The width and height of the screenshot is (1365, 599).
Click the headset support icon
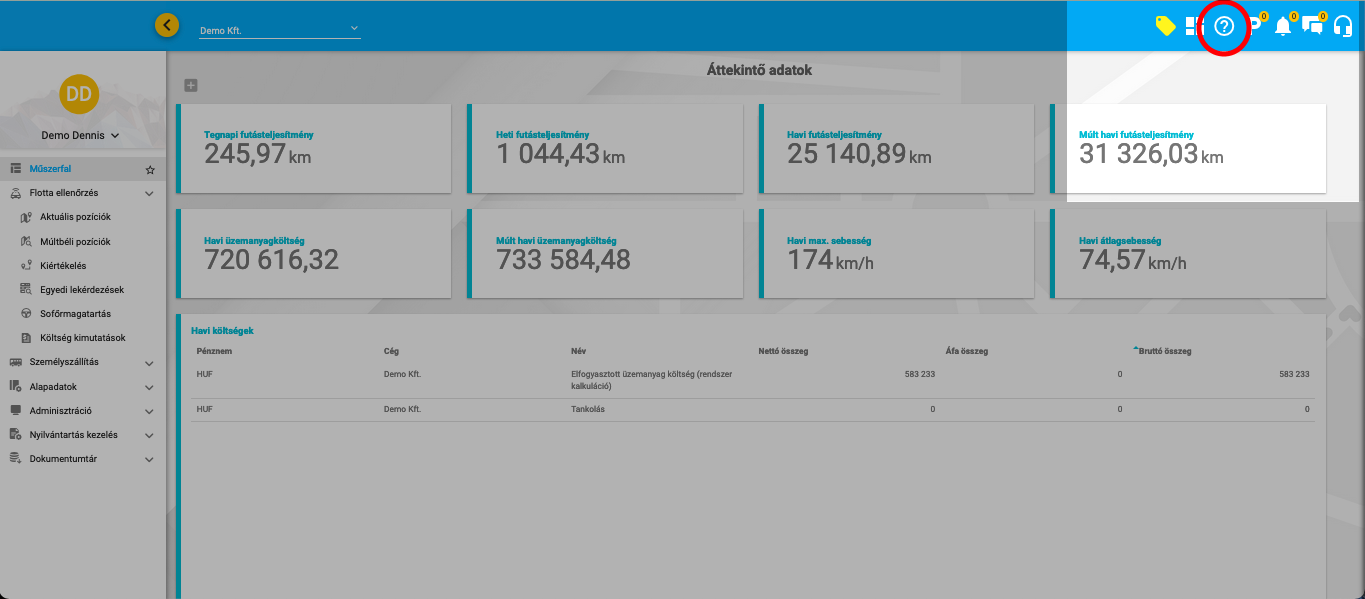(x=1343, y=27)
